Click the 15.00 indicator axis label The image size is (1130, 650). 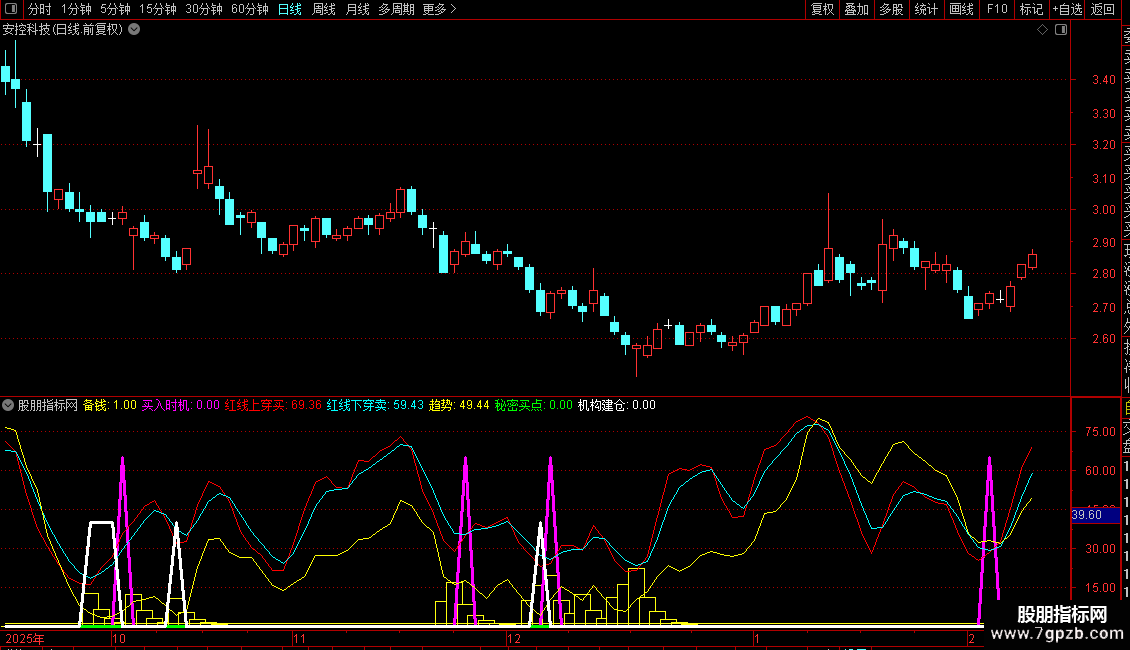click(1100, 587)
